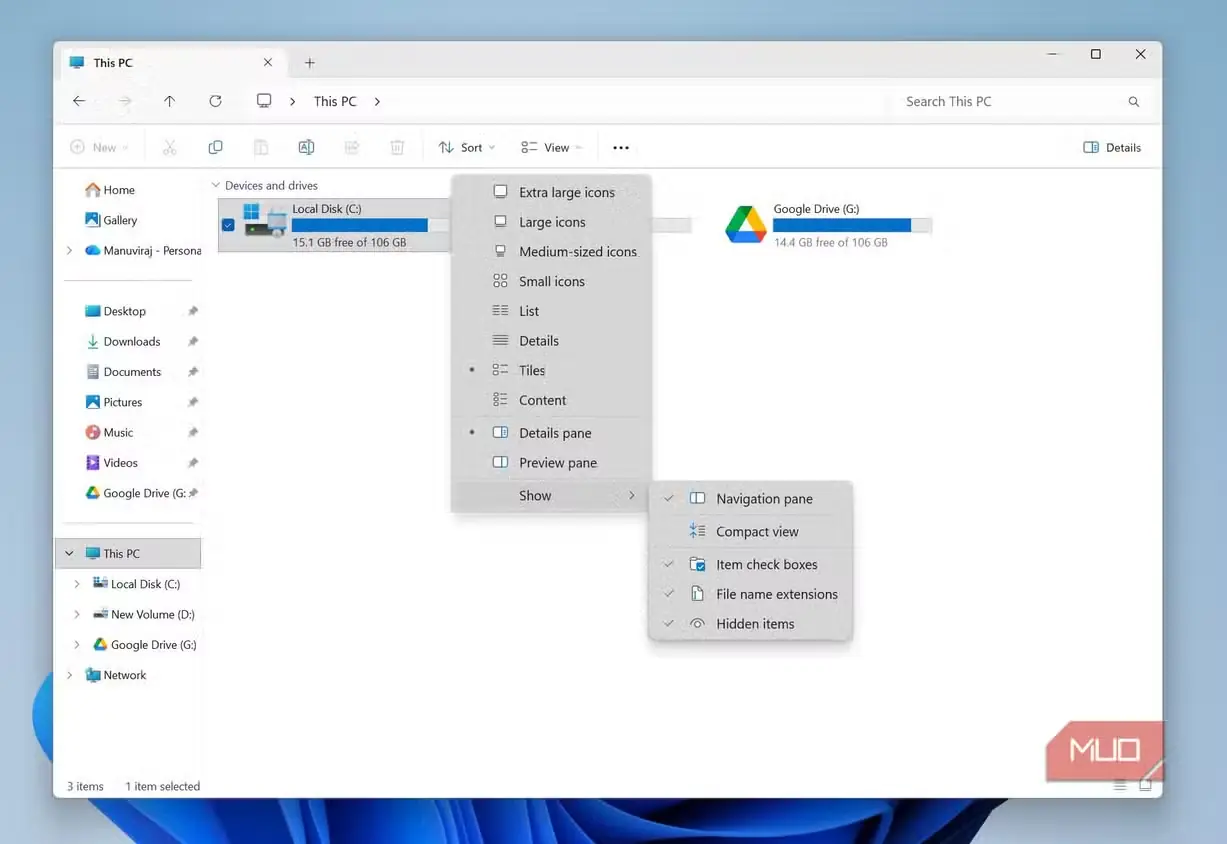Toggle Details pane button on toolbar
Viewport: 1227px width, 844px height.
[x=1112, y=148]
